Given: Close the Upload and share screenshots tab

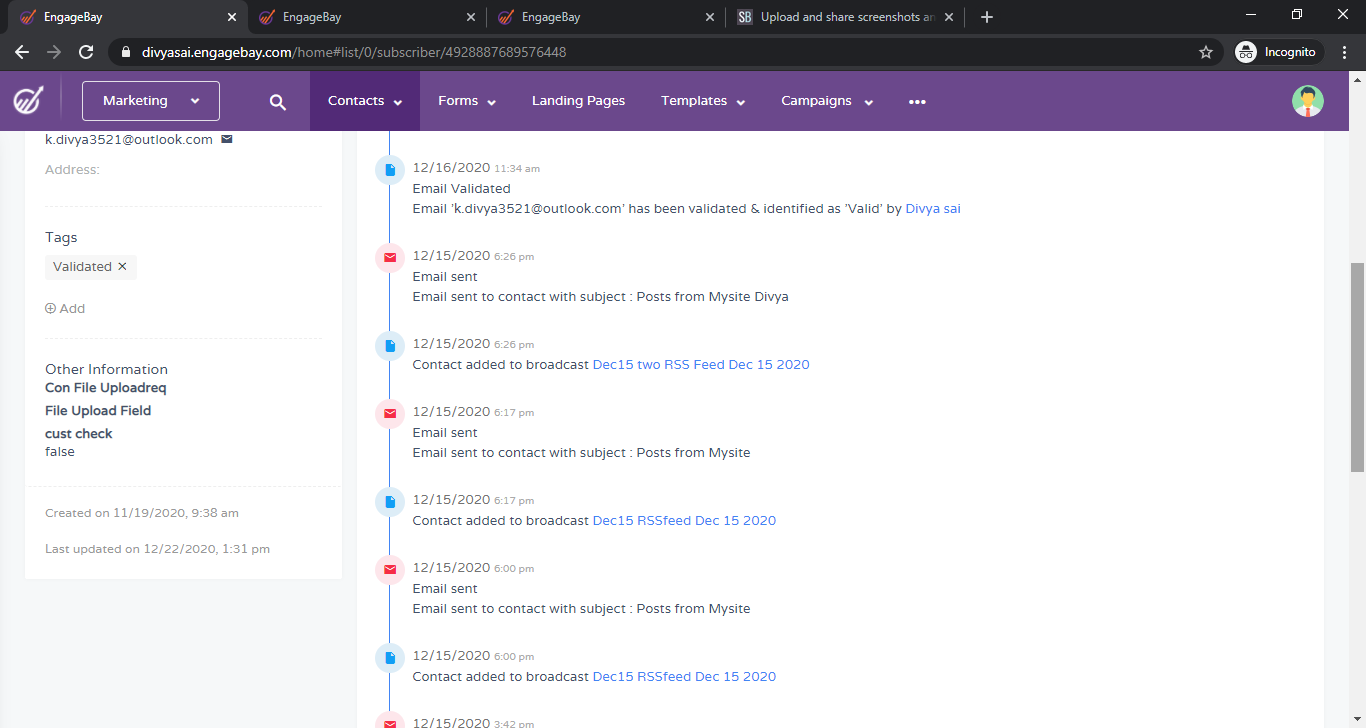Looking at the screenshot, I should tap(950, 17).
